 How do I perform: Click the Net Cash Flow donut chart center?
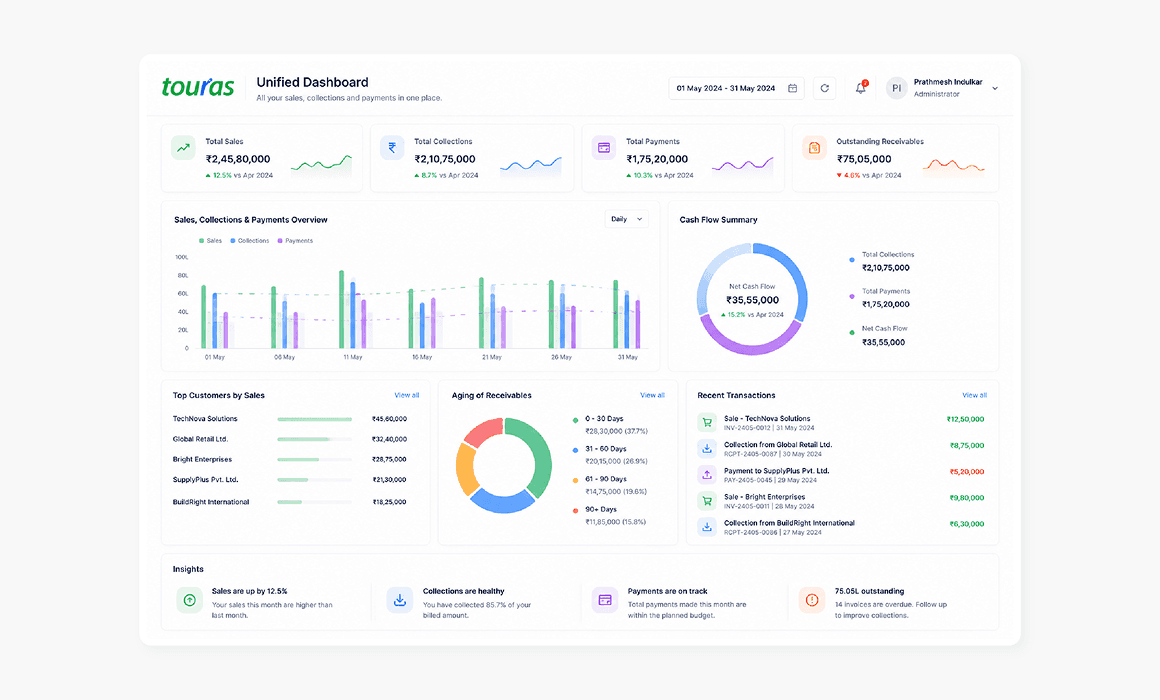752,299
